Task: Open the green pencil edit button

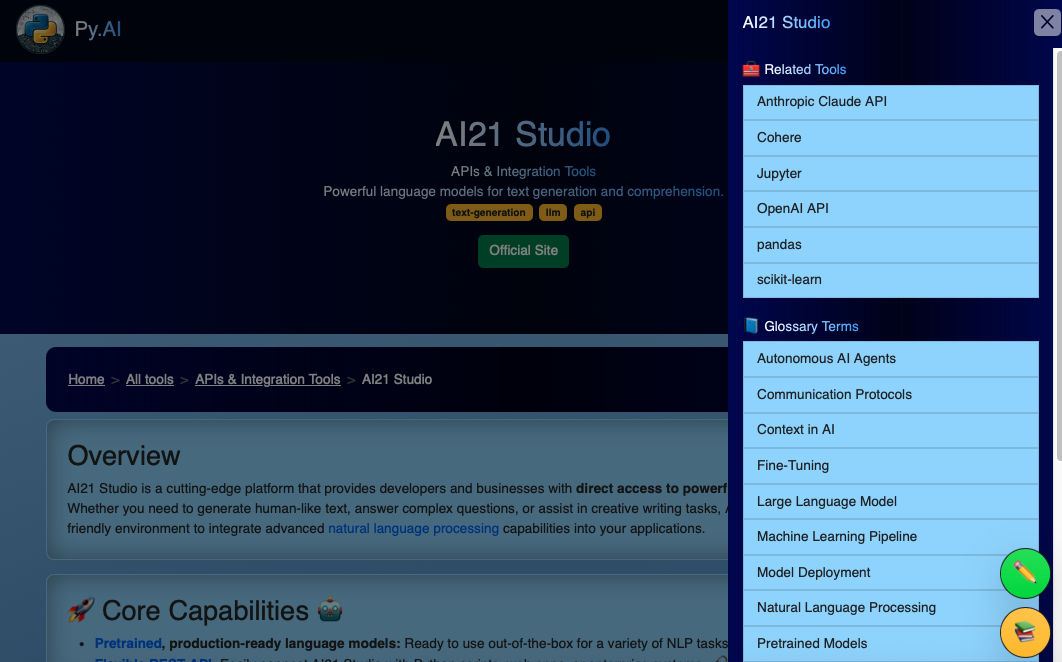Action: point(1024,573)
